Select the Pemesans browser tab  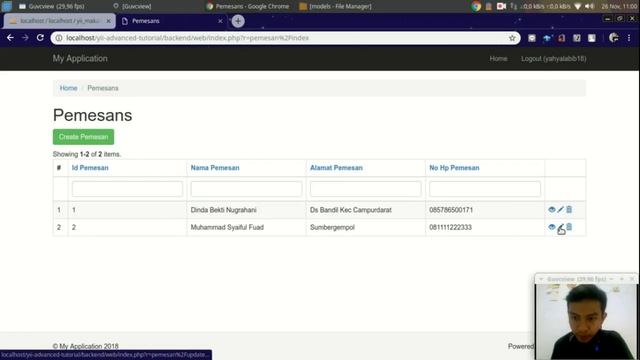[x=171, y=21]
